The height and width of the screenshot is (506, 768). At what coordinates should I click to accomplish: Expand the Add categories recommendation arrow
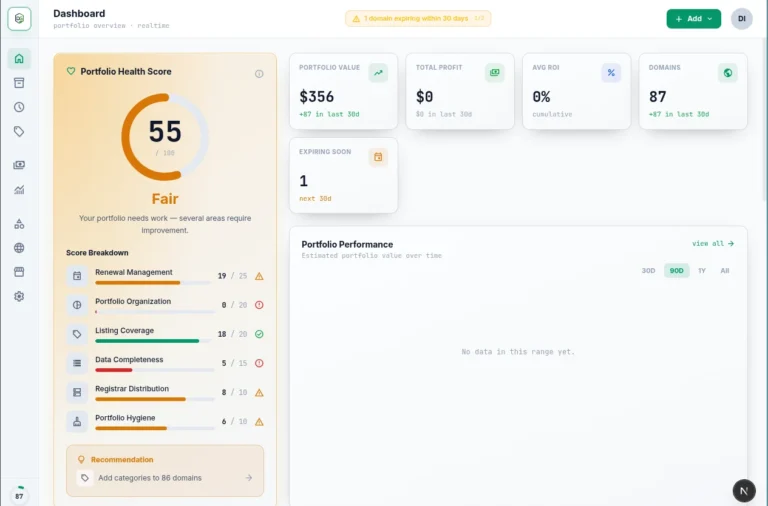(x=249, y=478)
